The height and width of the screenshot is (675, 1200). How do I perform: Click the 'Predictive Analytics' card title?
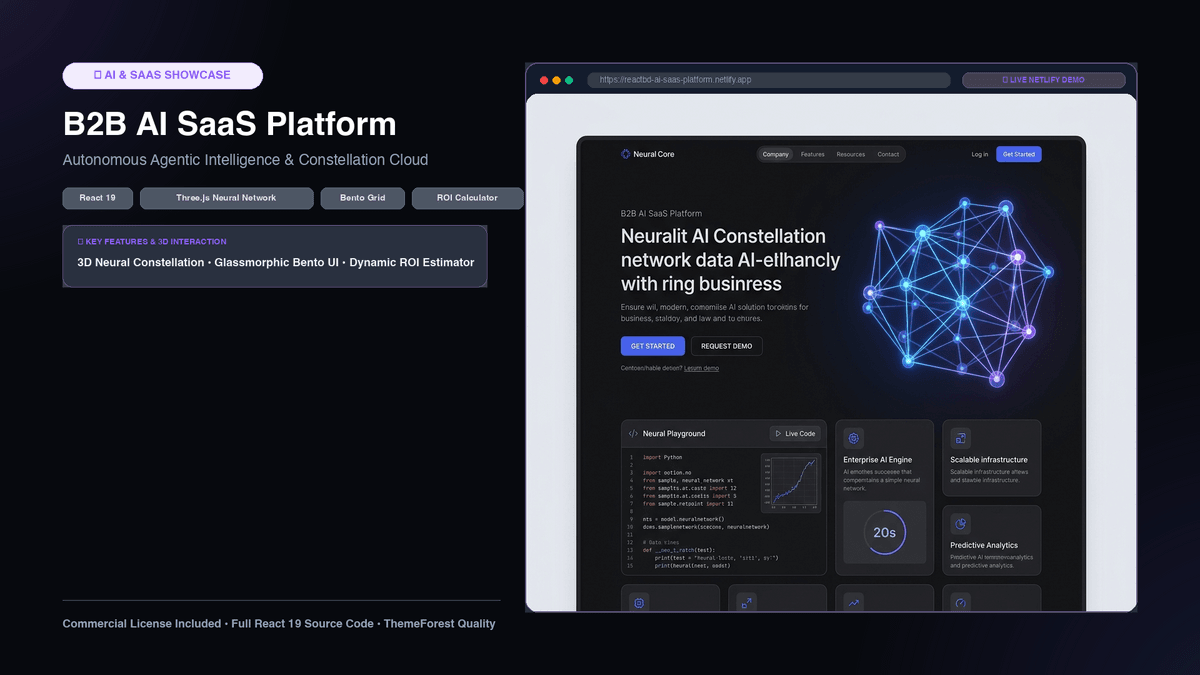(984, 545)
